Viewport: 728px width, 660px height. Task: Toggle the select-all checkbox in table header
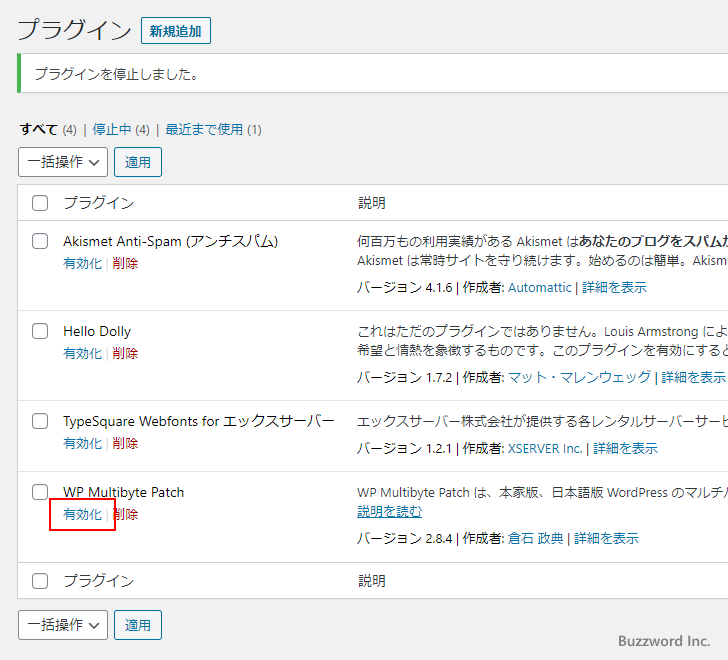tap(40, 203)
